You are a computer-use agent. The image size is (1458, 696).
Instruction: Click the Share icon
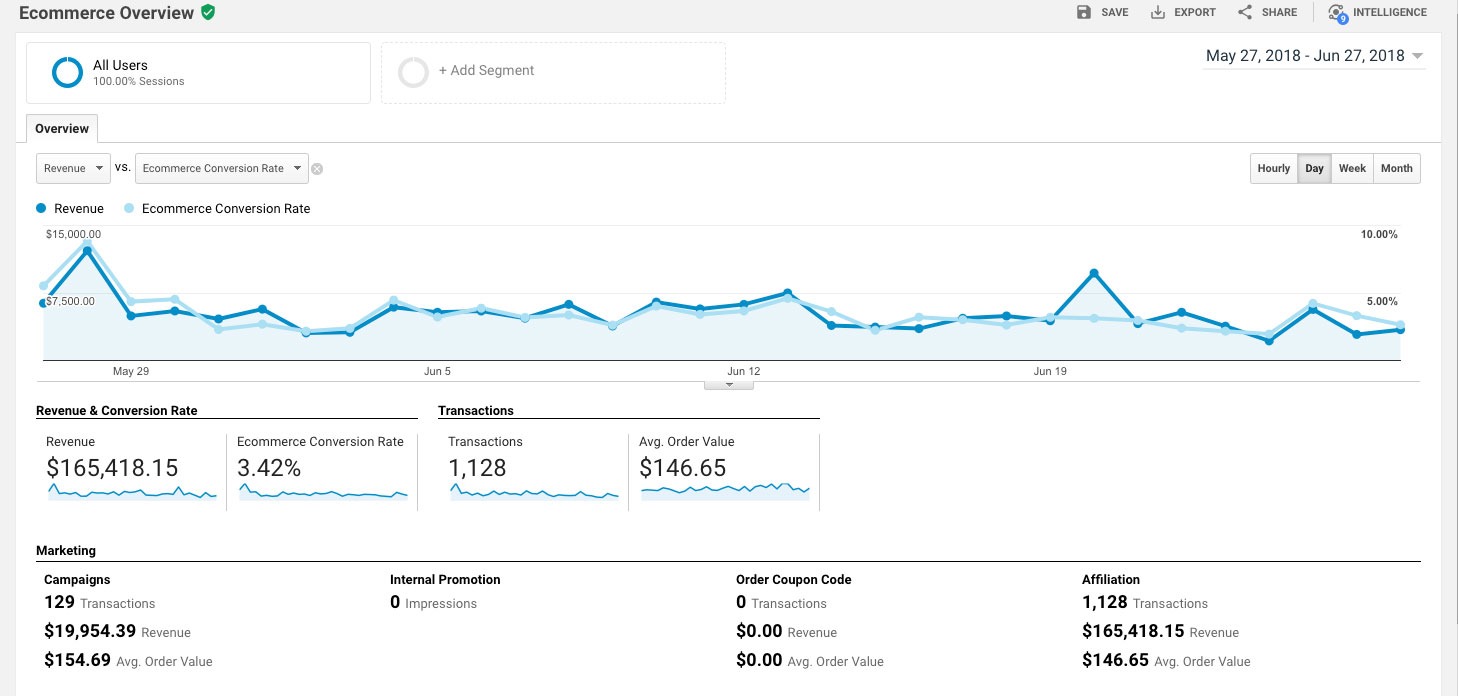[x=1245, y=12]
